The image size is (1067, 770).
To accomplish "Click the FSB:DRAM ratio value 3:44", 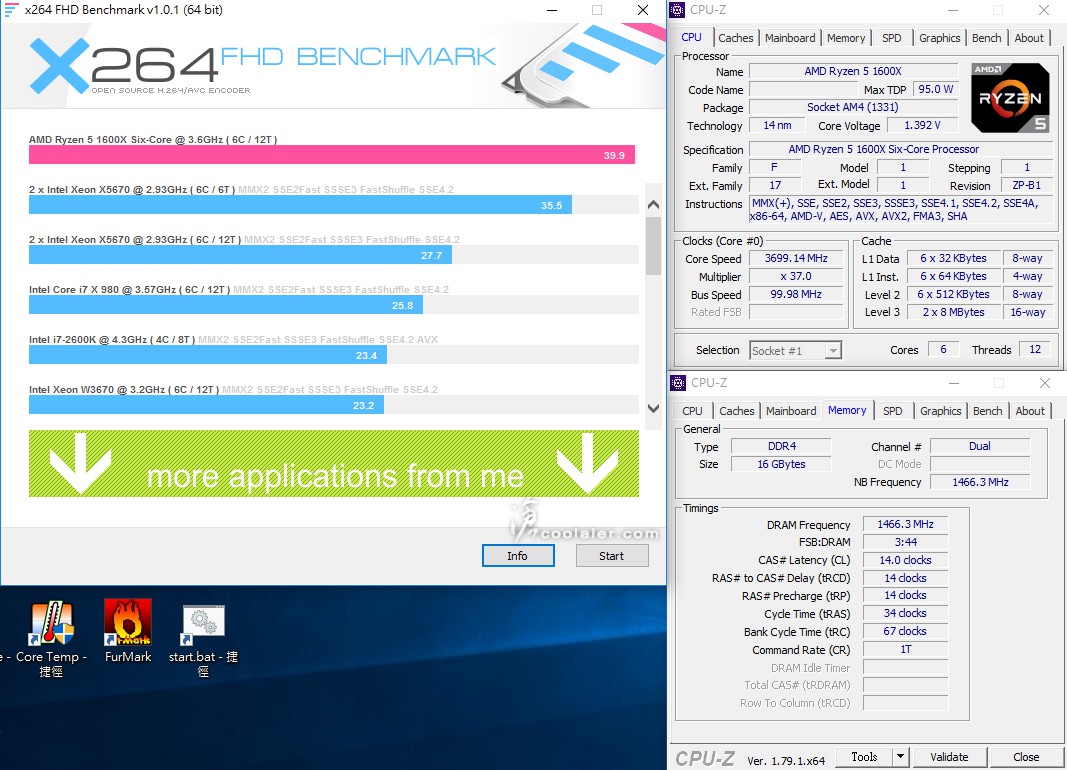I will coord(905,542).
